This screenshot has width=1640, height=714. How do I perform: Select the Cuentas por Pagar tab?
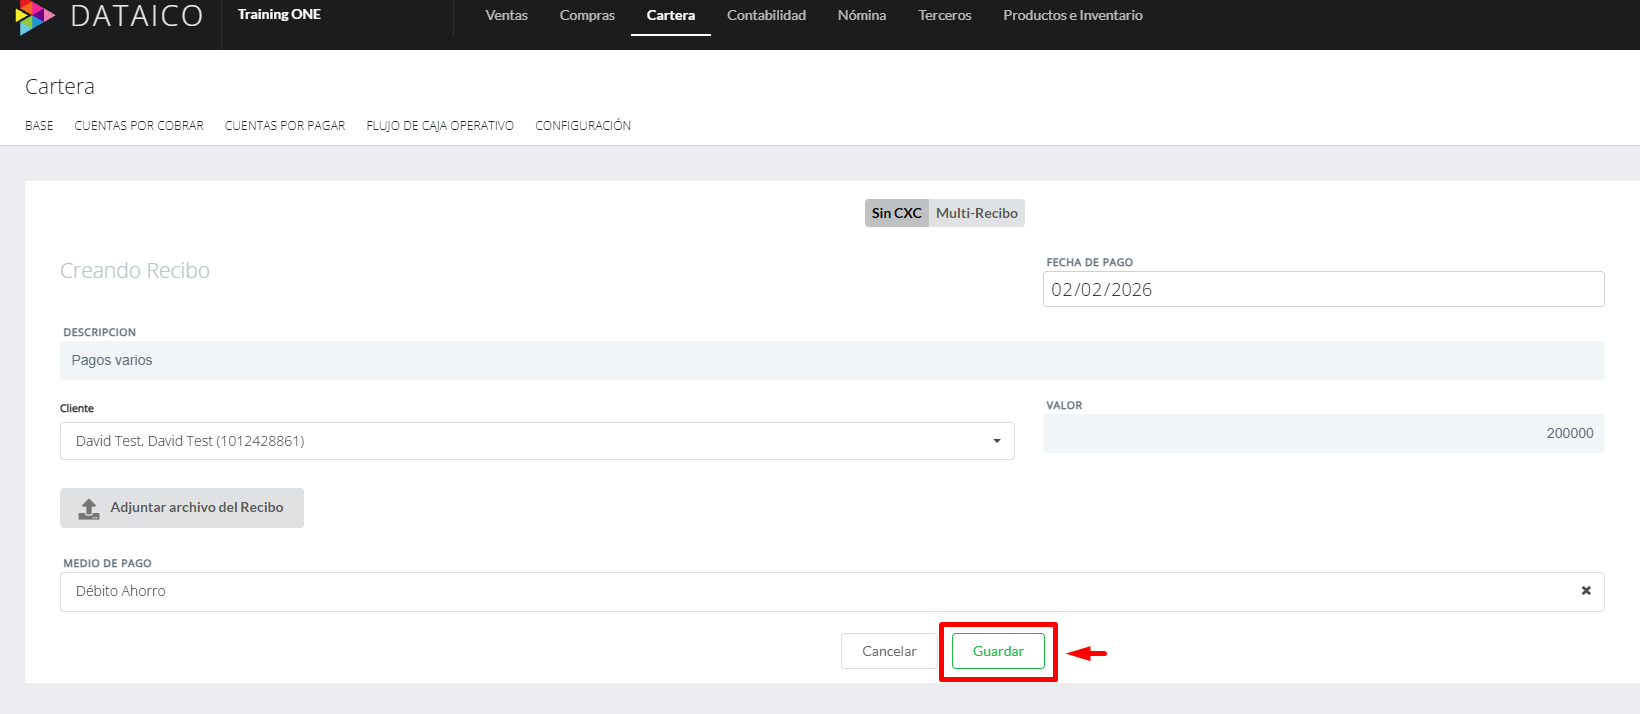click(285, 126)
